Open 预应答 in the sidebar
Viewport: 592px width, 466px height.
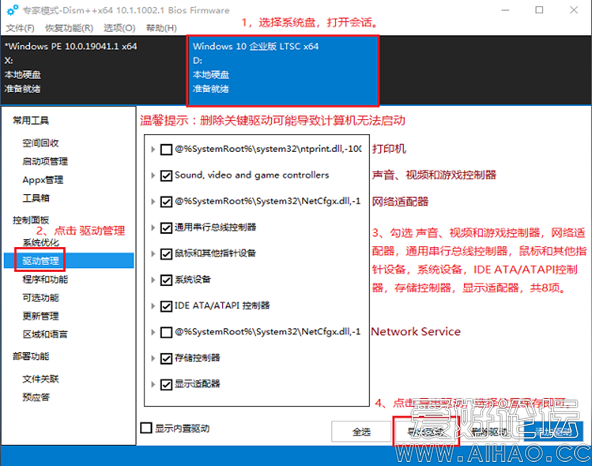click(36, 397)
